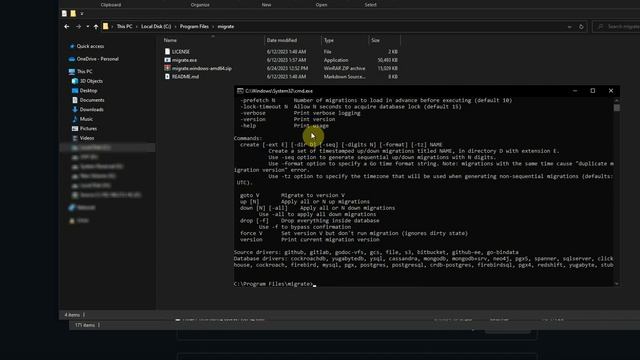Open 3D Objects folder in sidebar
640x360 pixels.
point(91,81)
